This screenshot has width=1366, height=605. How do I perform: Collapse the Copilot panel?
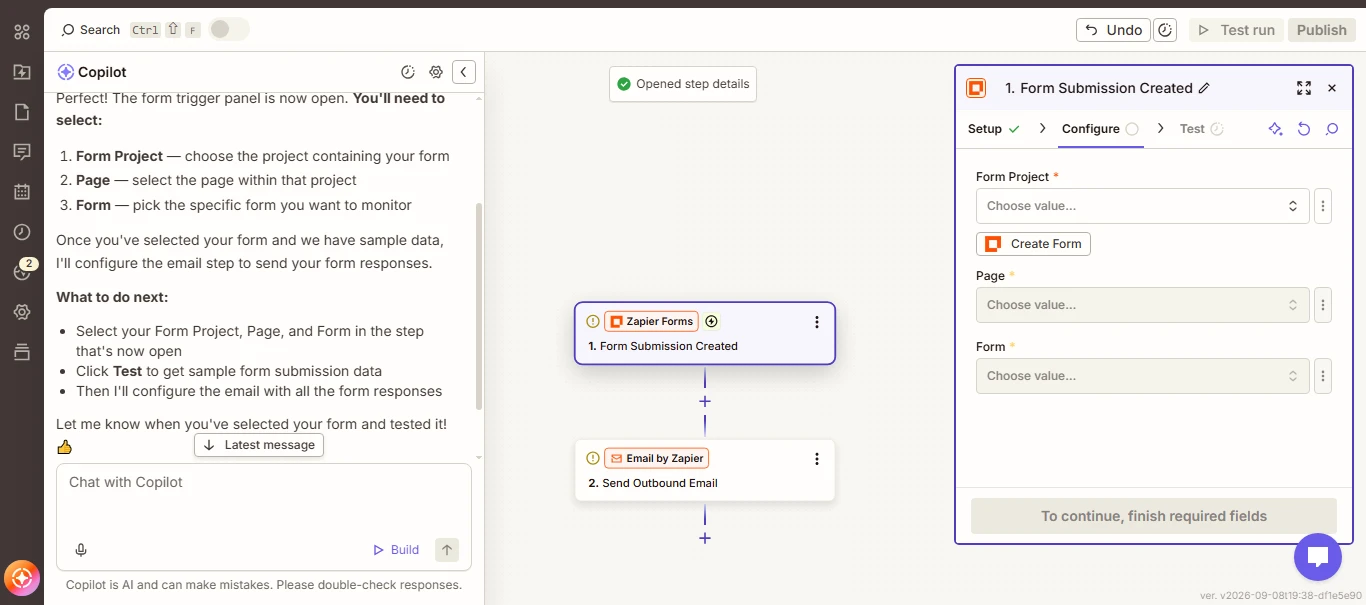[464, 72]
